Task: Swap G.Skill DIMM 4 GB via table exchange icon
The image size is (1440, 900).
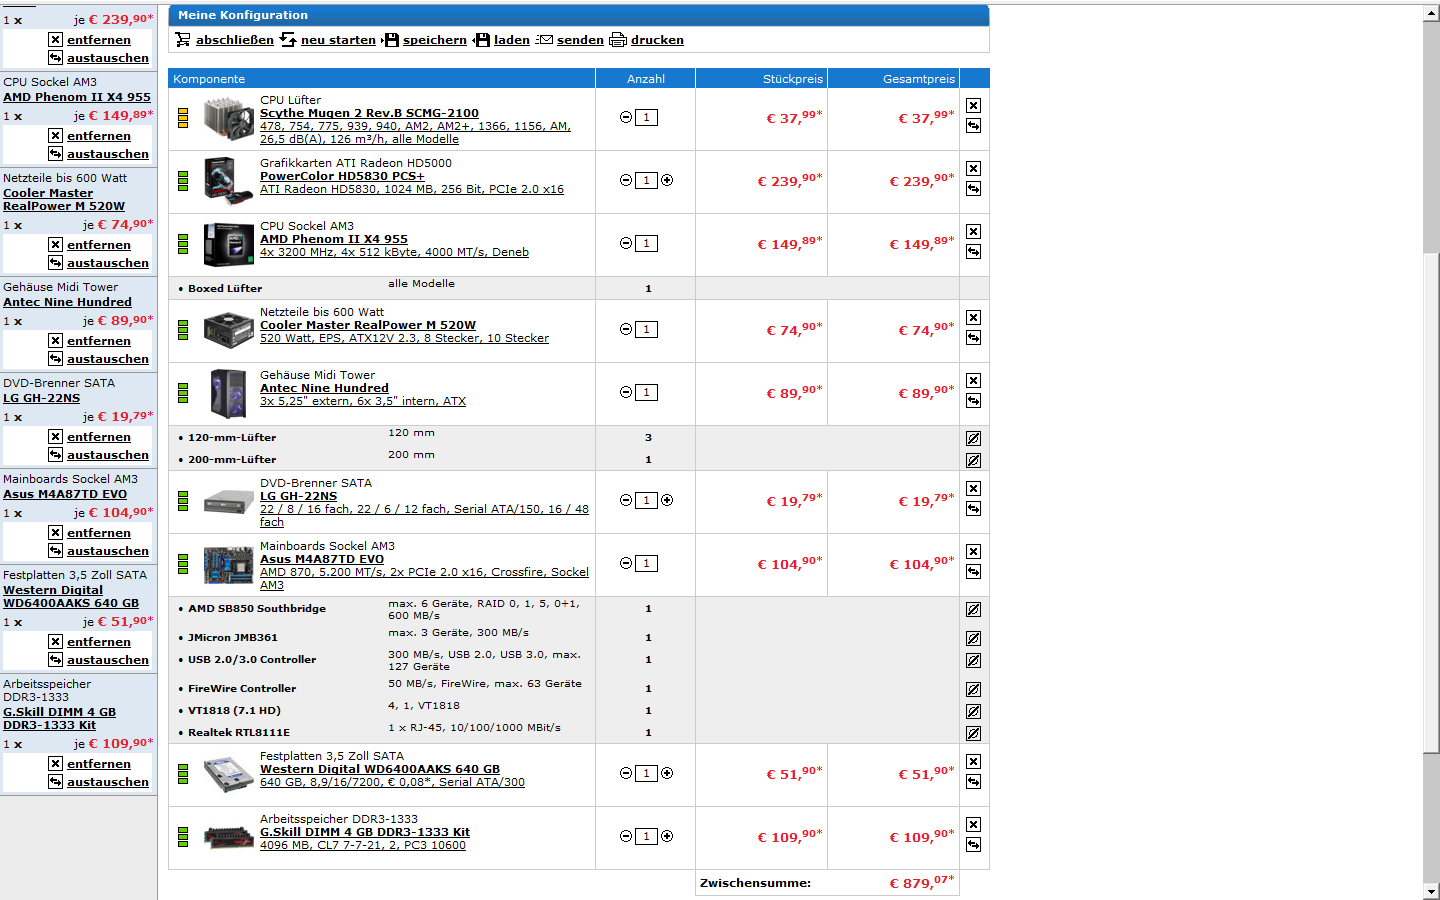Action: pos(973,845)
